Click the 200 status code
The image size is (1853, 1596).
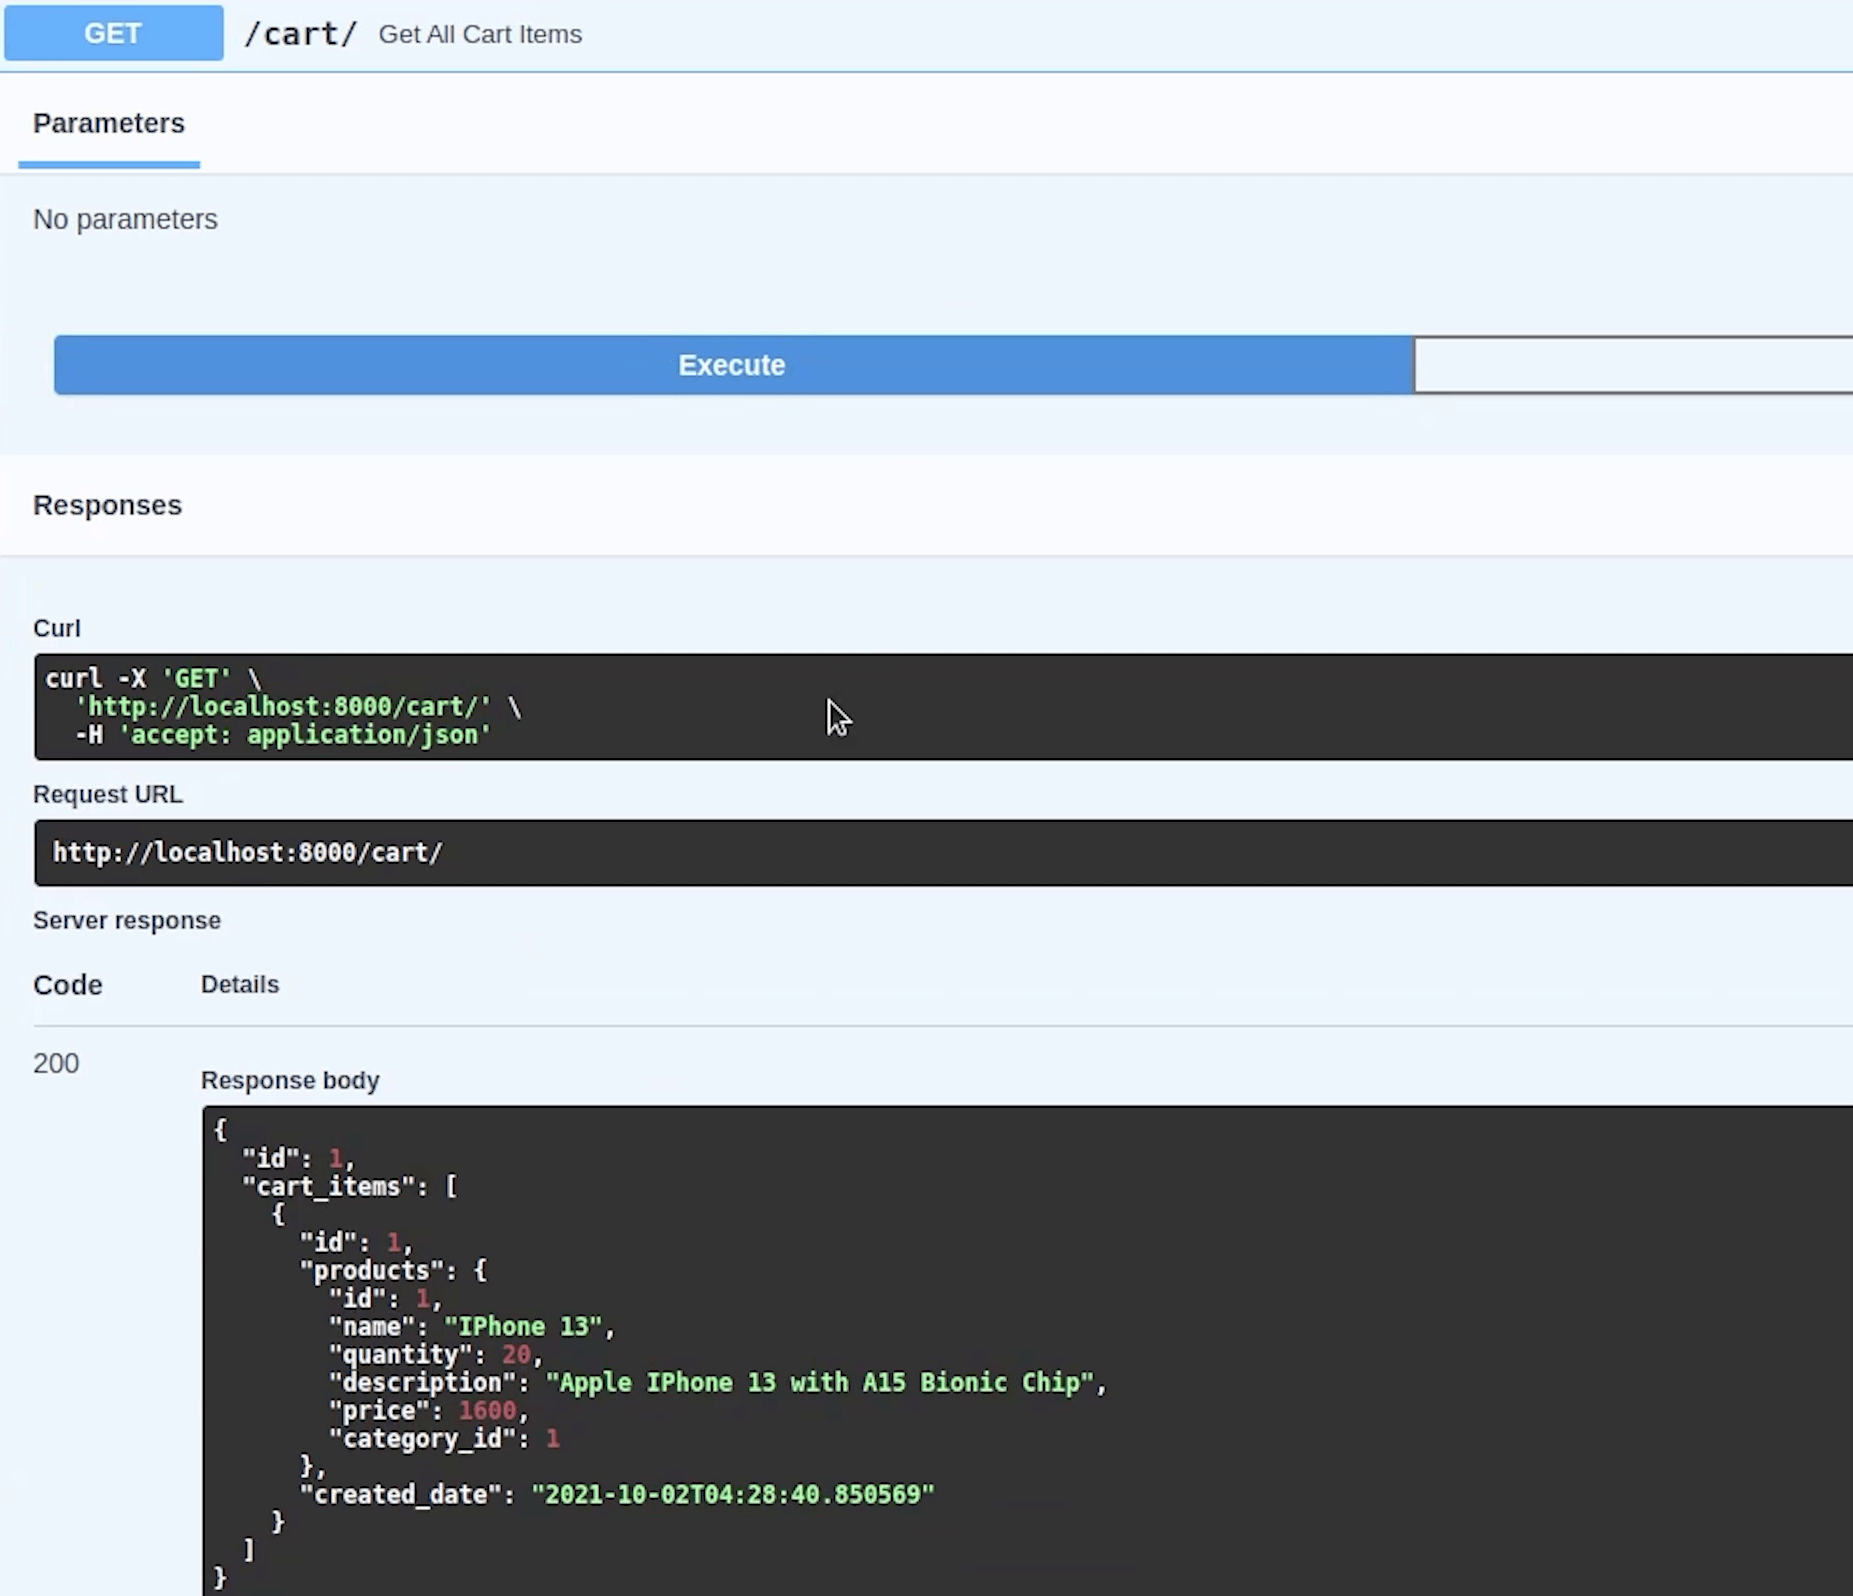[56, 1063]
